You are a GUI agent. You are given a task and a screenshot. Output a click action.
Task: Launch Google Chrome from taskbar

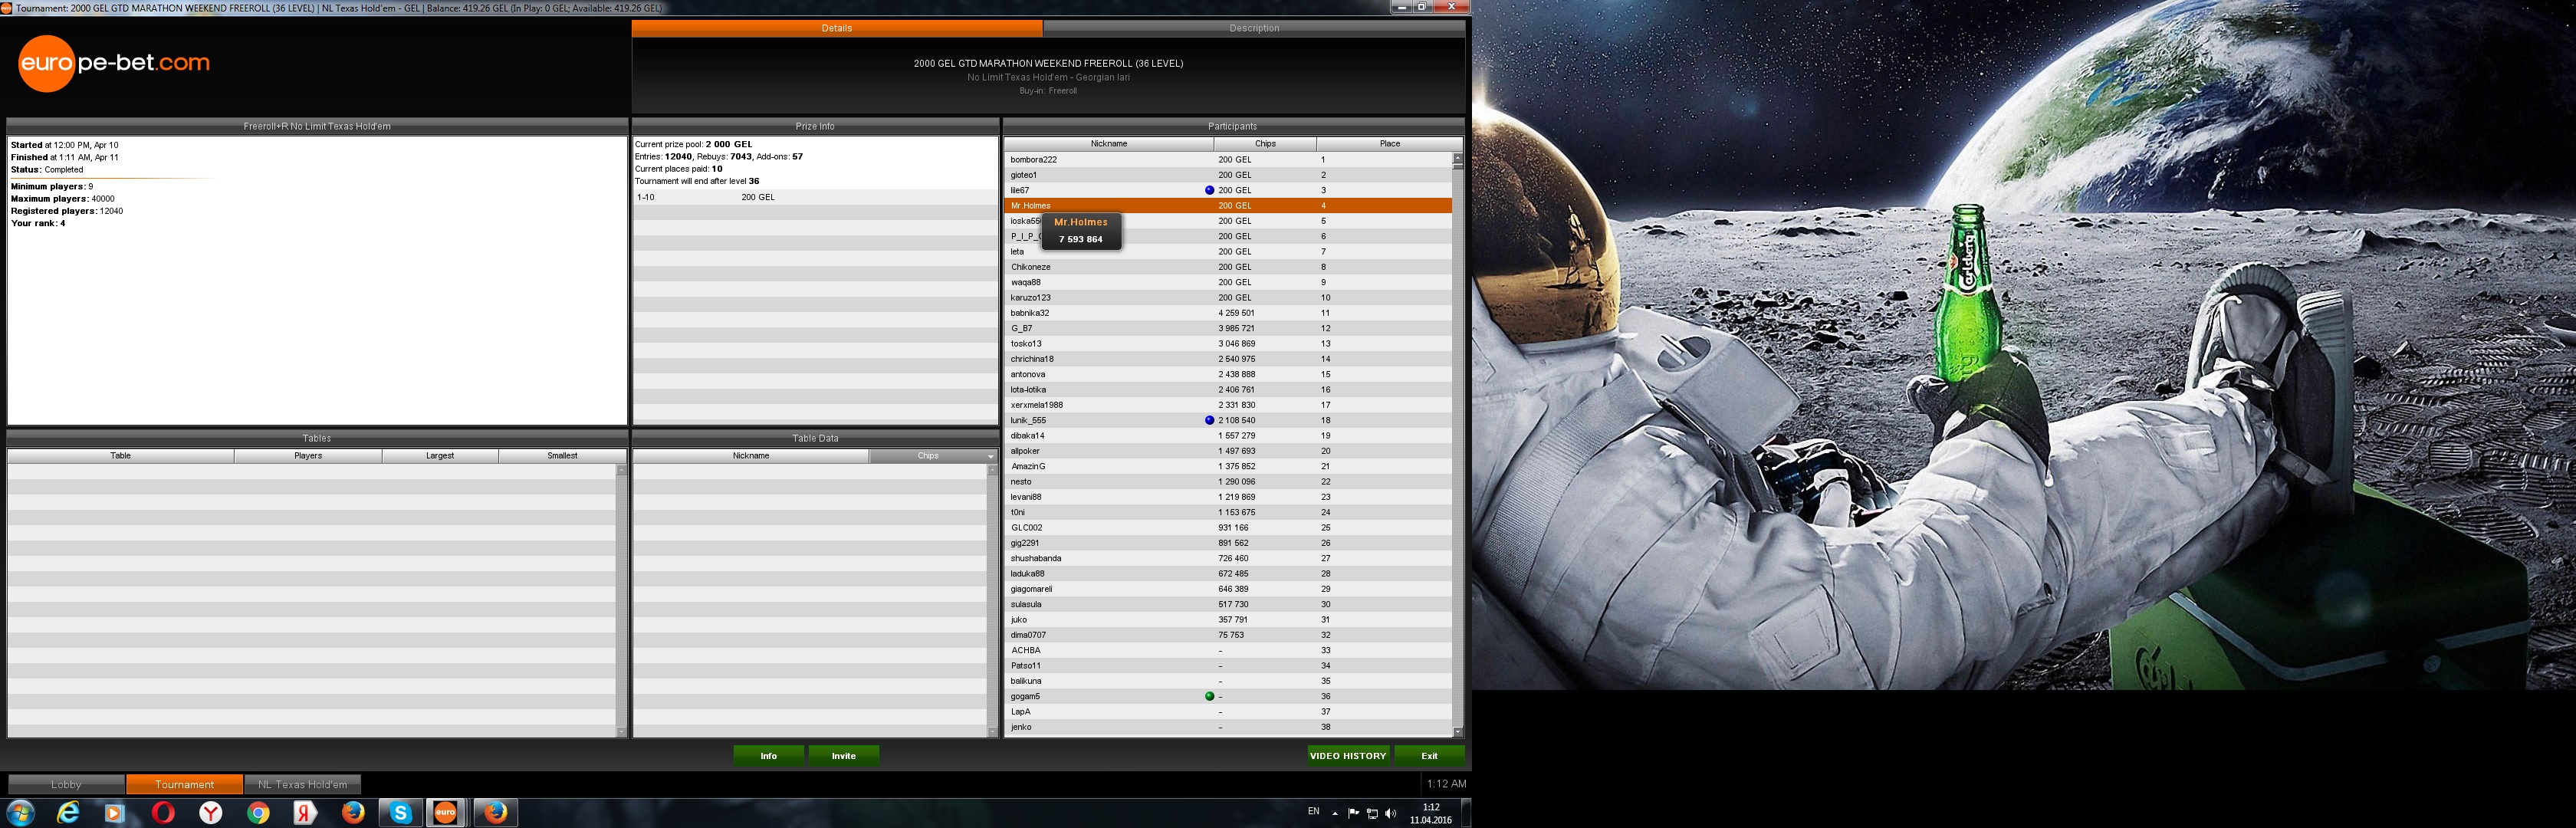pos(258,812)
